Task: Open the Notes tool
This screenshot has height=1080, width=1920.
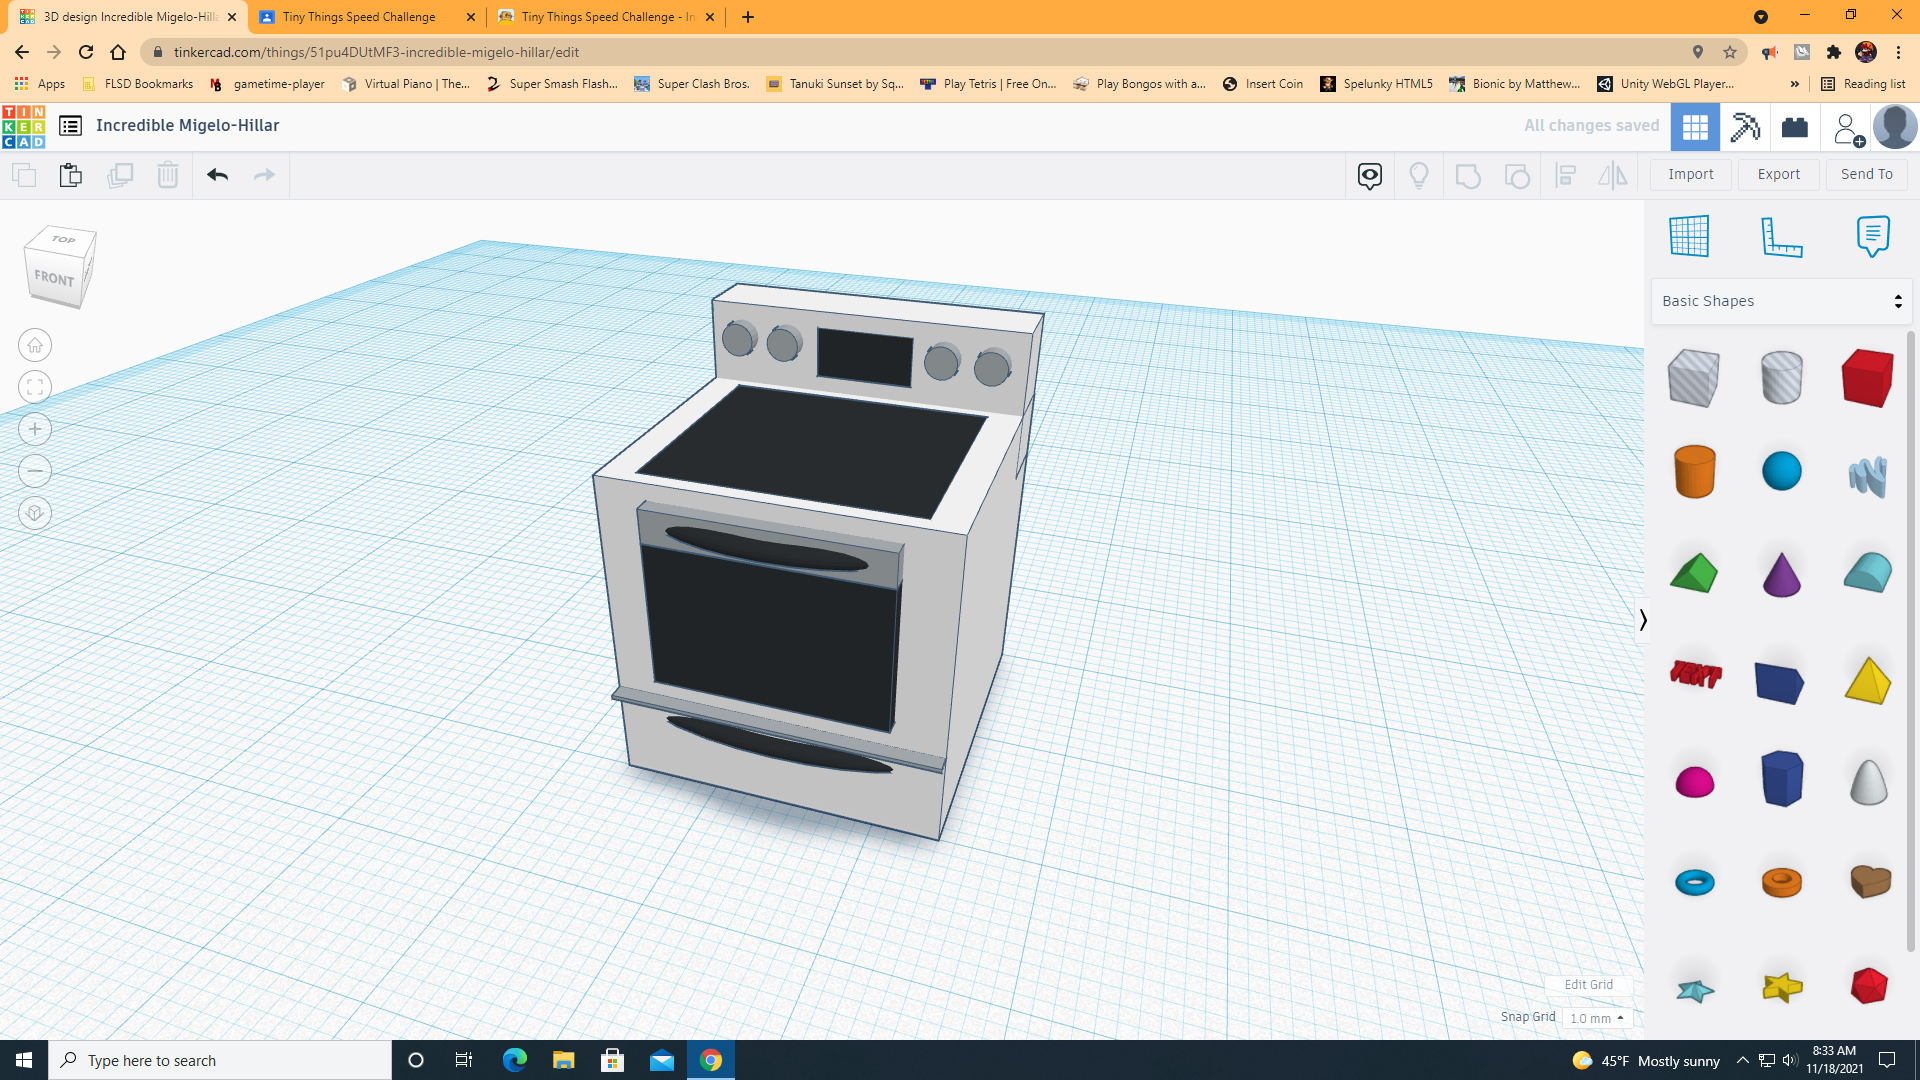Action: tap(1873, 237)
